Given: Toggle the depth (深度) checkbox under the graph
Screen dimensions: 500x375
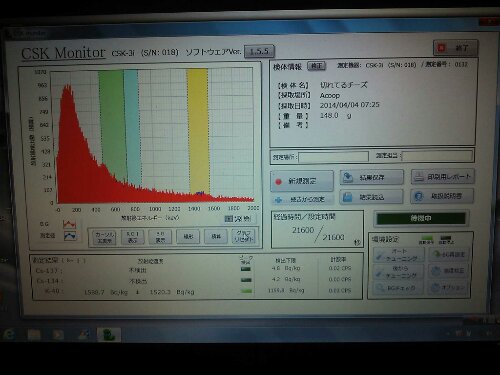Looking at the screenshot, I should 228,219.
